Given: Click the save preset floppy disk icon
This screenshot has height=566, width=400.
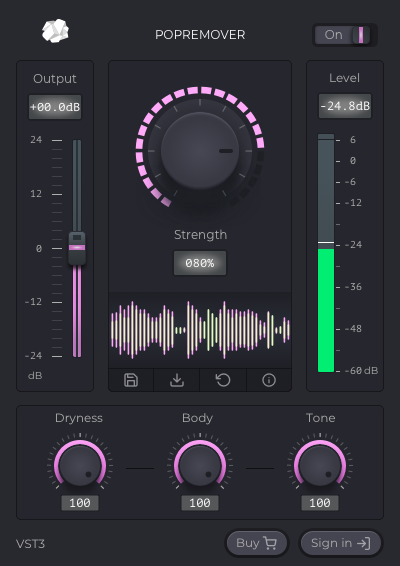Looking at the screenshot, I should pos(131,380).
